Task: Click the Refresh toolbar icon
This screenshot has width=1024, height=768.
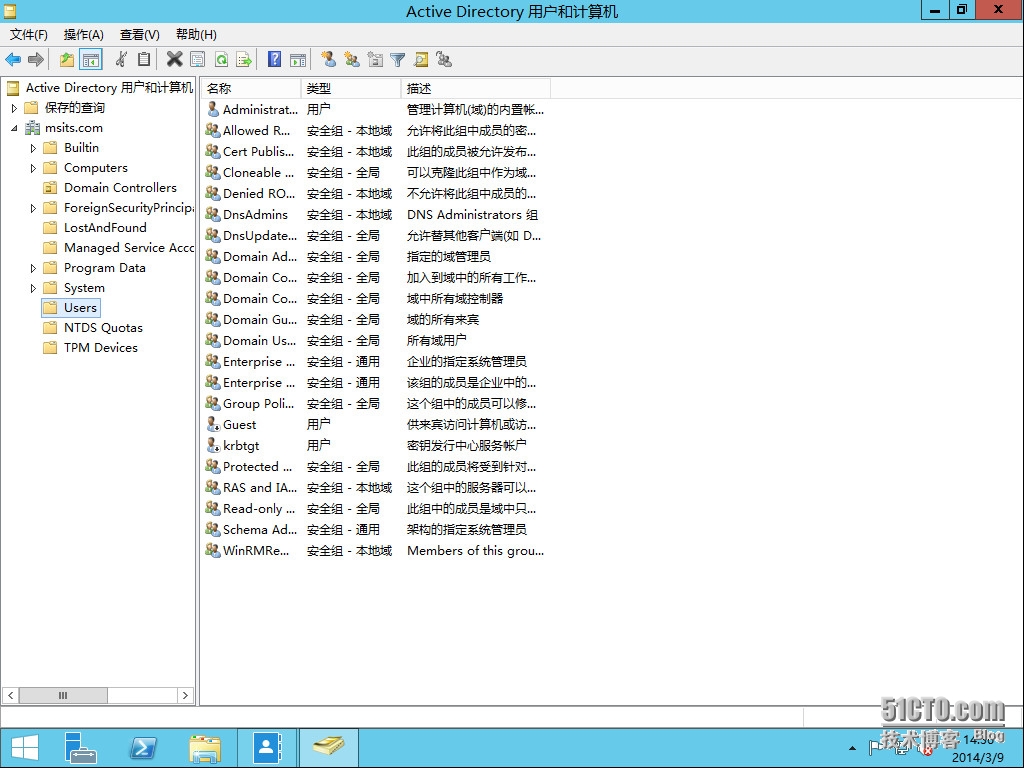Action: click(221, 60)
